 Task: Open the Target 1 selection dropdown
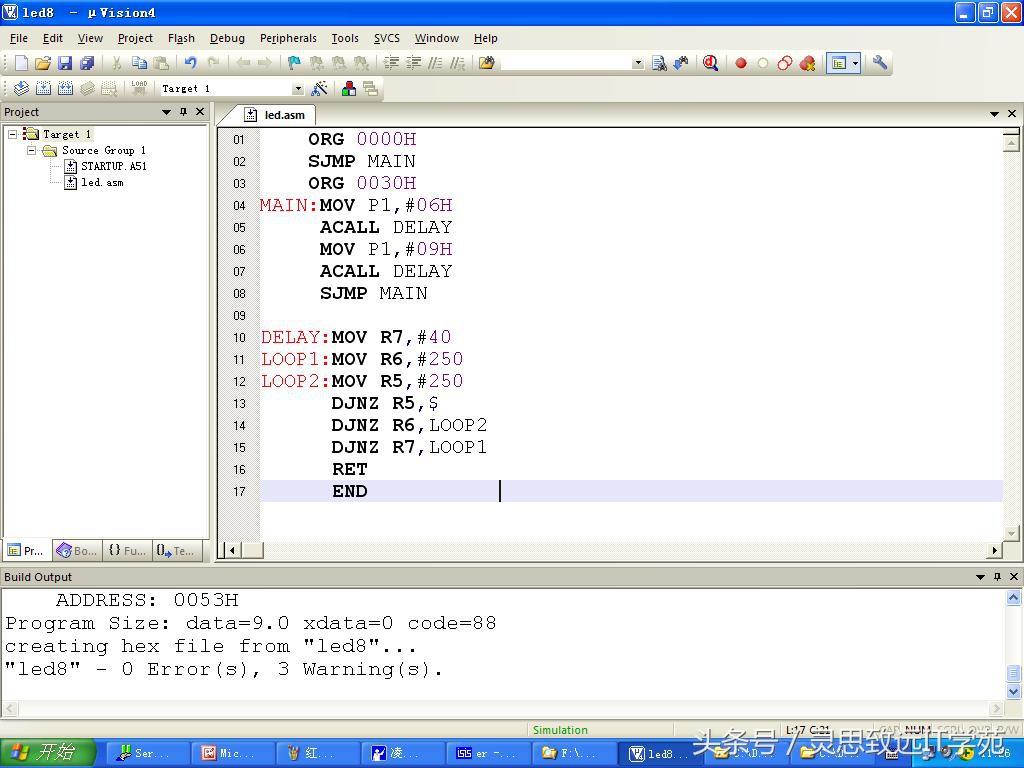point(297,89)
